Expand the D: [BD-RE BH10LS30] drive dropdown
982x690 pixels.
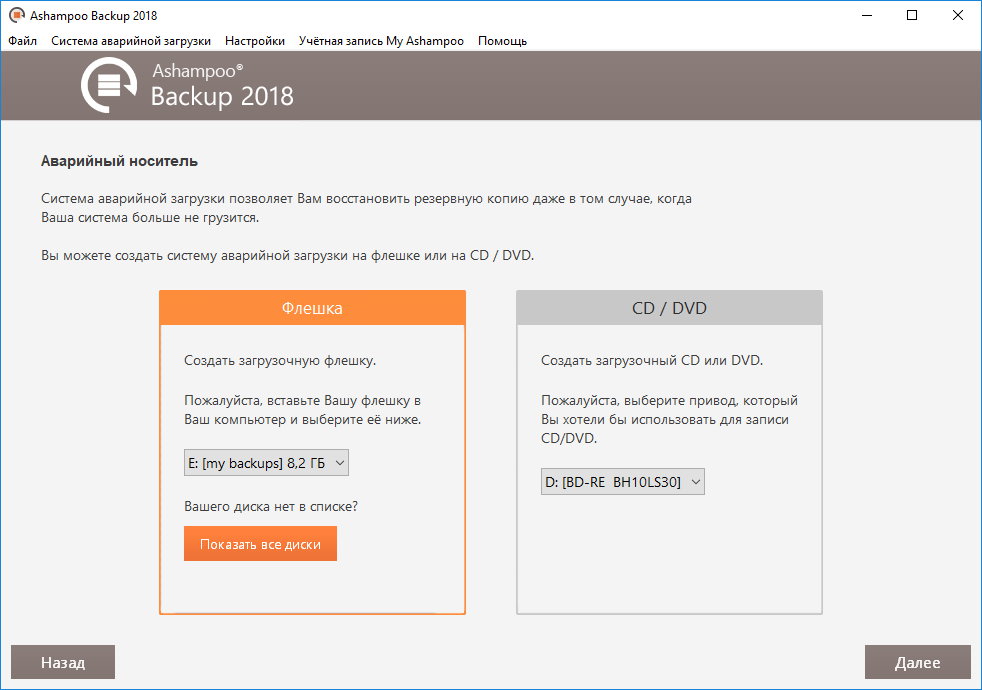click(x=623, y=481)
